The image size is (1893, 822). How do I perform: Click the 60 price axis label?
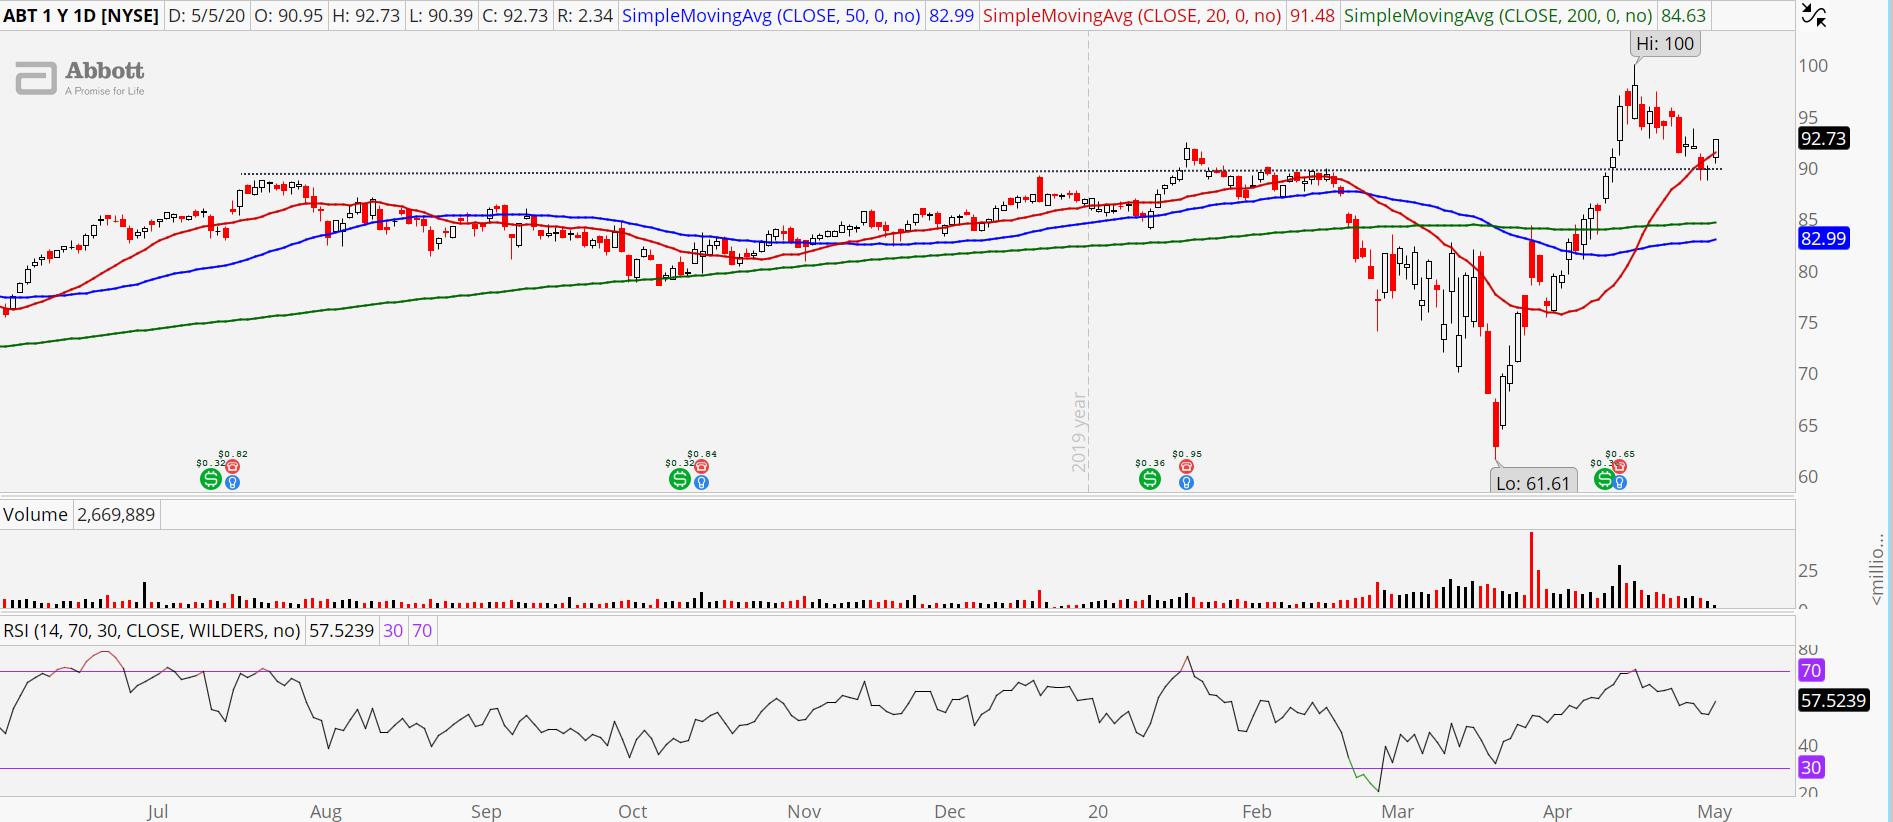coord(1808,477)
